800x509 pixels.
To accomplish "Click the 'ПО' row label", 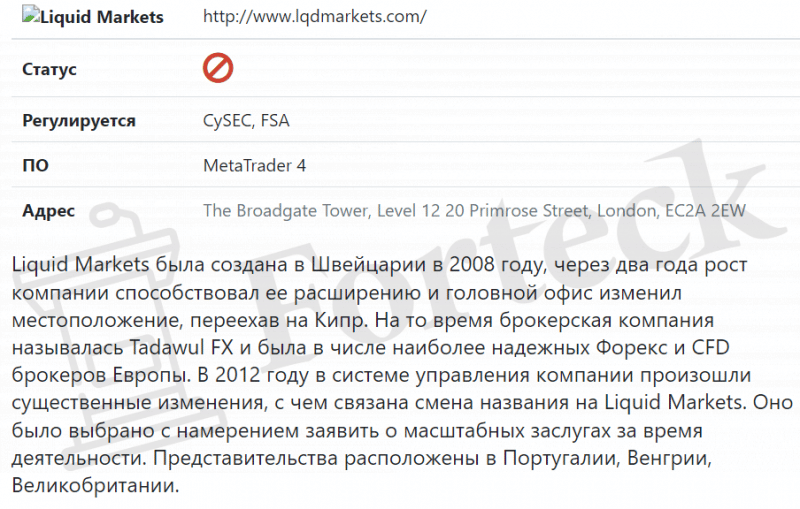I will 35,166.
